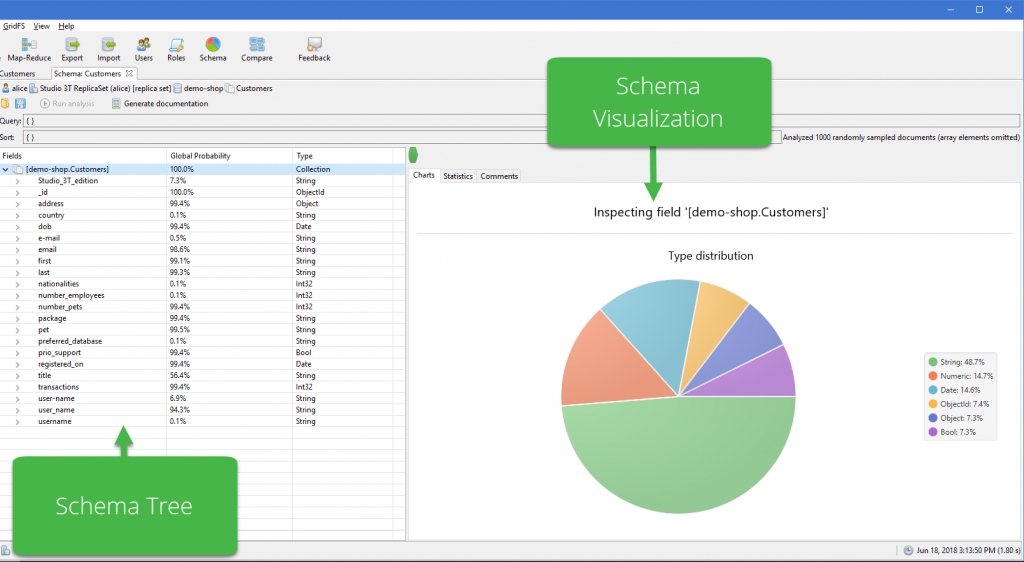Close the Schema: Customers tab
The width and height of the screenshot is (1024, 562).
pyautogui.click(x=129, y=73)
